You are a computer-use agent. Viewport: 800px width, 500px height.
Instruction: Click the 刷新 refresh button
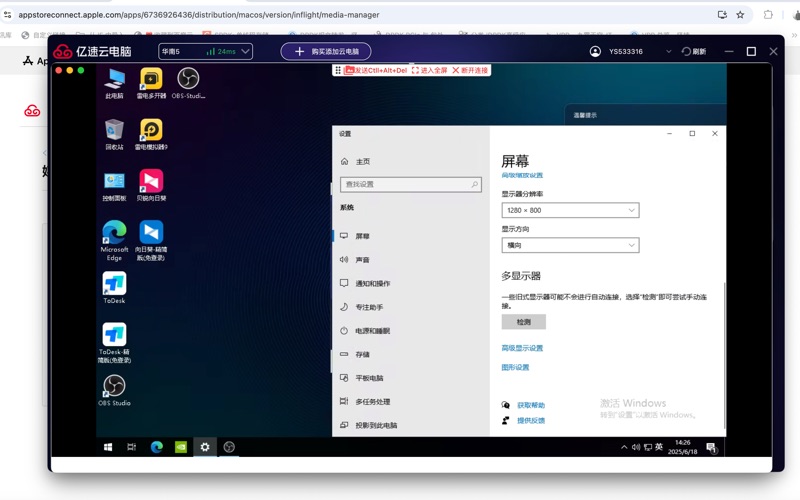pyautogui.click(x=694, y=52)
